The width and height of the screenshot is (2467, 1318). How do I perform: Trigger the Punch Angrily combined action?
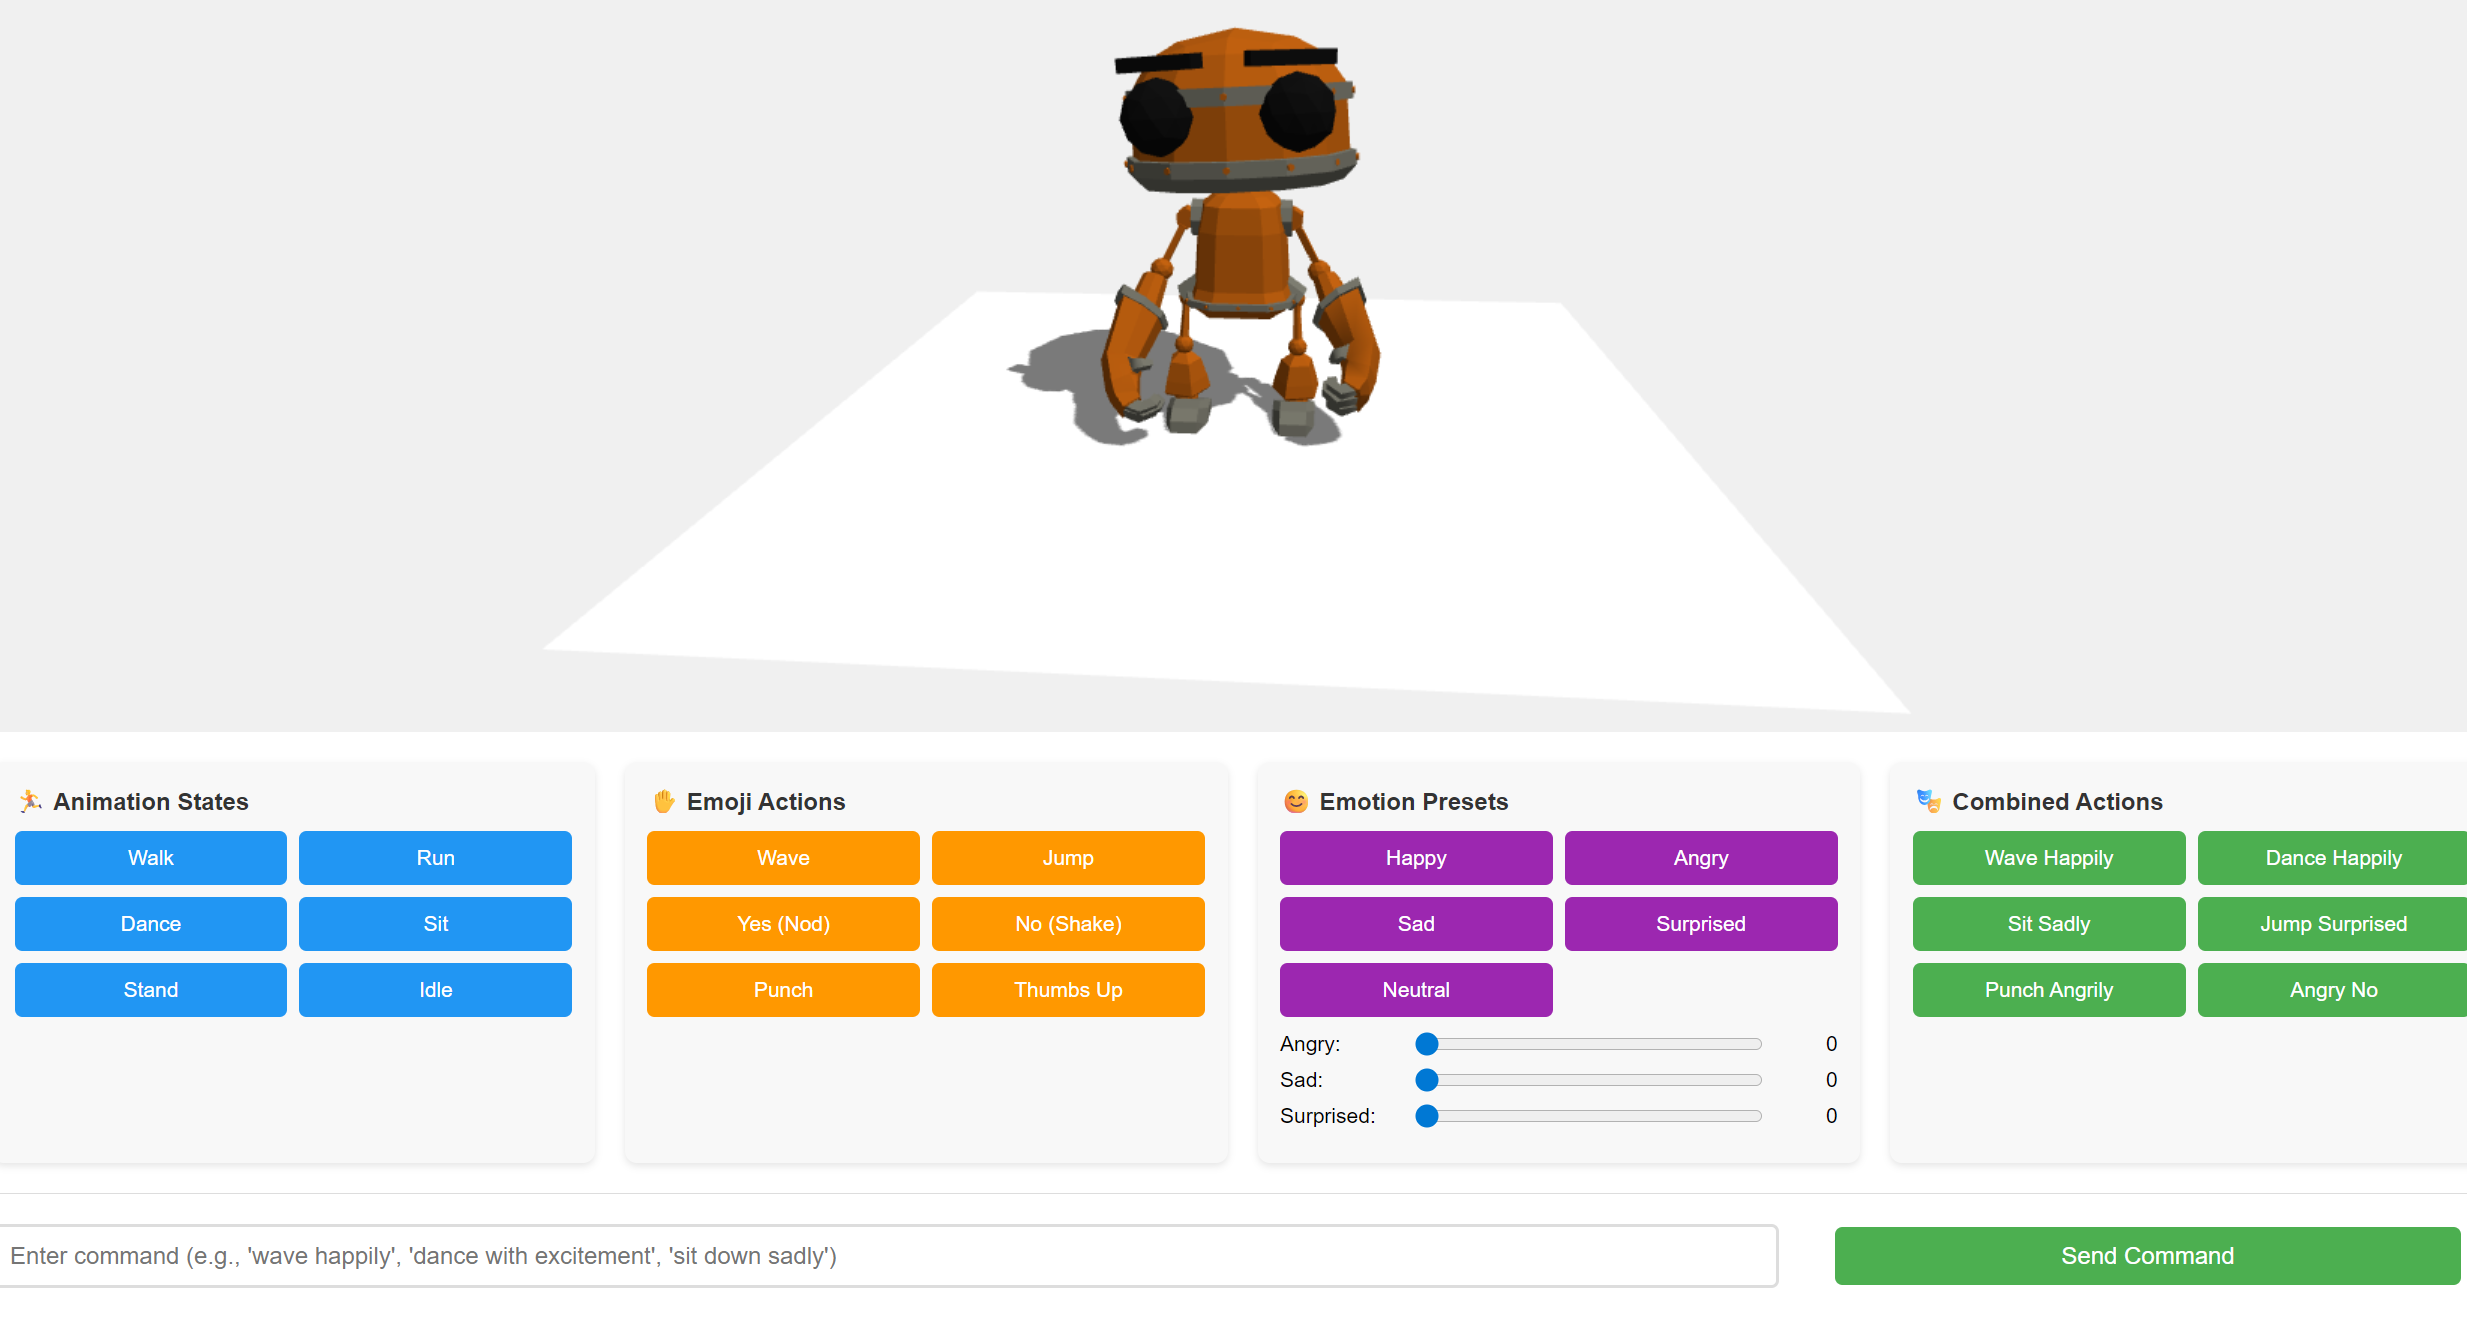coord(2048,989)
